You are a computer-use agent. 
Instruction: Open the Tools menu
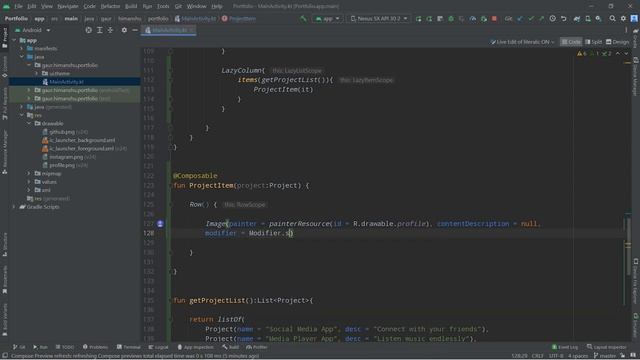pyautogui.click(x=163, y=6)
